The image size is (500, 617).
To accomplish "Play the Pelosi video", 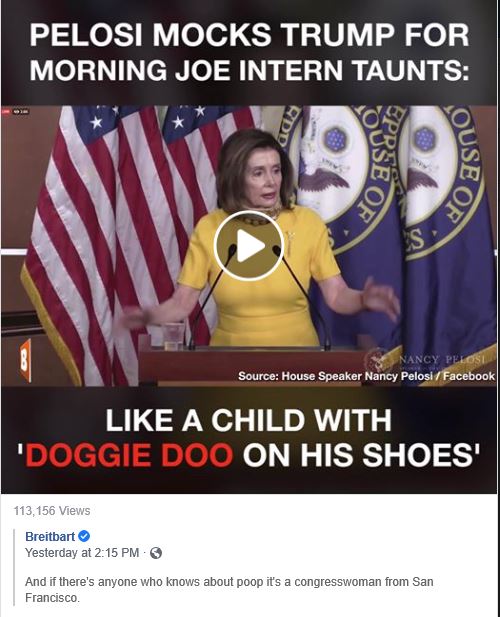I will point(249,246).
